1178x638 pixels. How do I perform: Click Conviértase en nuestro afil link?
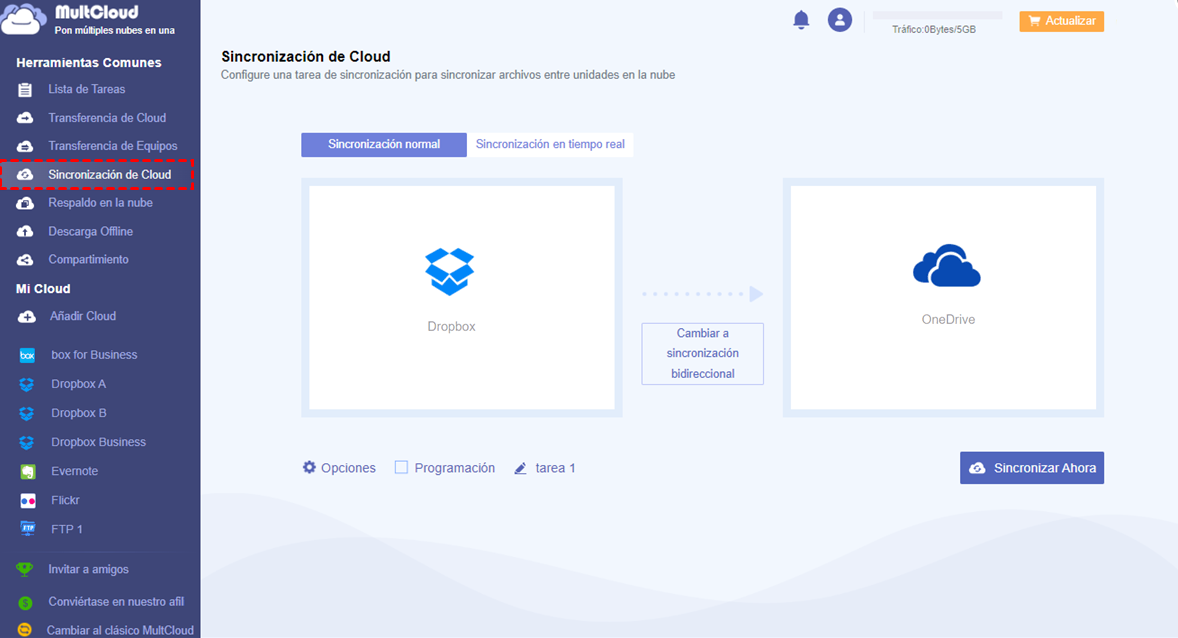pos(116,602)
